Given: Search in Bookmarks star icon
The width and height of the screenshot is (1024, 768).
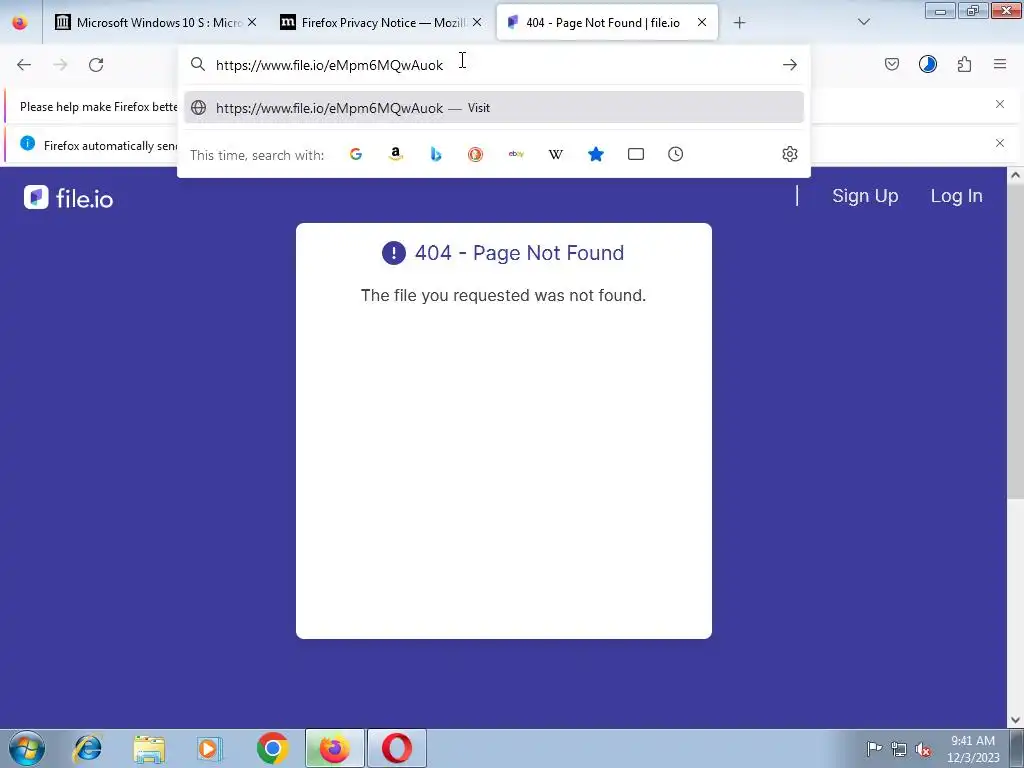Looking at the screenshot, I should [596, 154].
